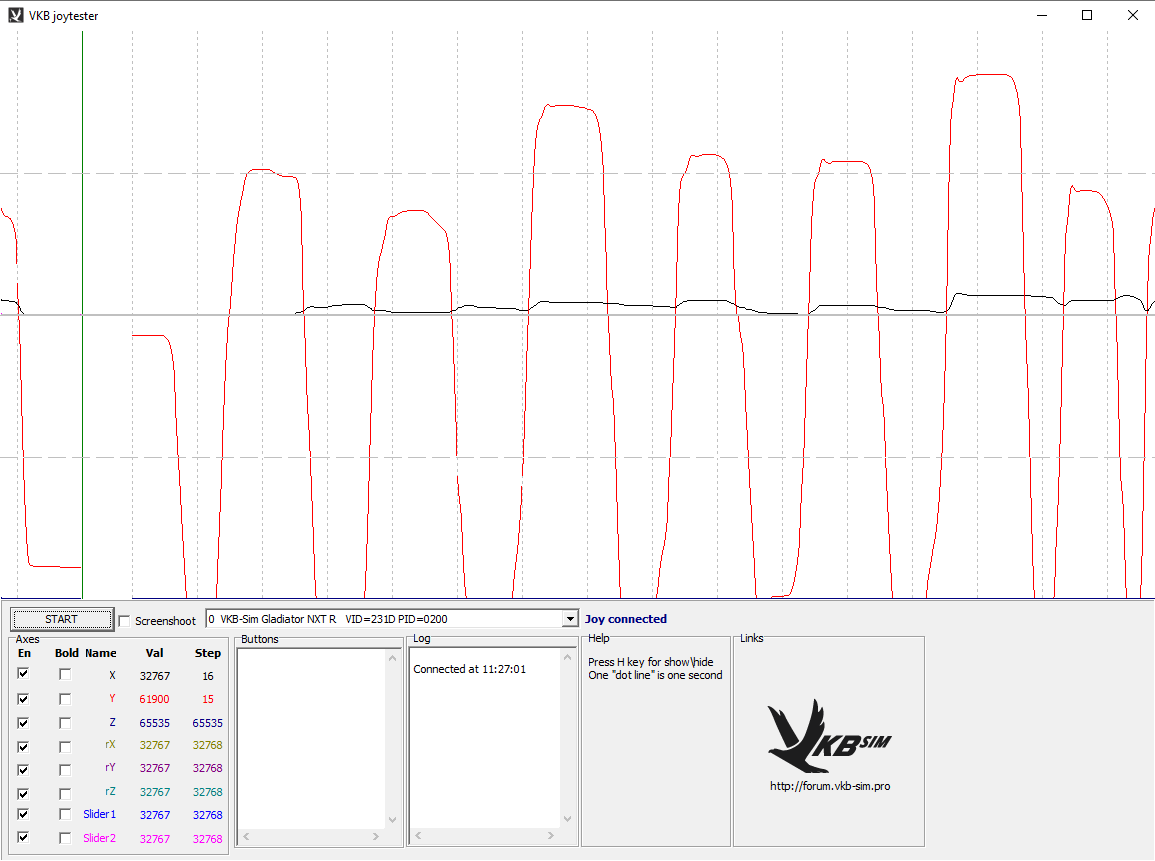Open the forum.vkb-sim.pro link
The width and height of the screenshot is (1155, 861).
(x=829, y=786)
